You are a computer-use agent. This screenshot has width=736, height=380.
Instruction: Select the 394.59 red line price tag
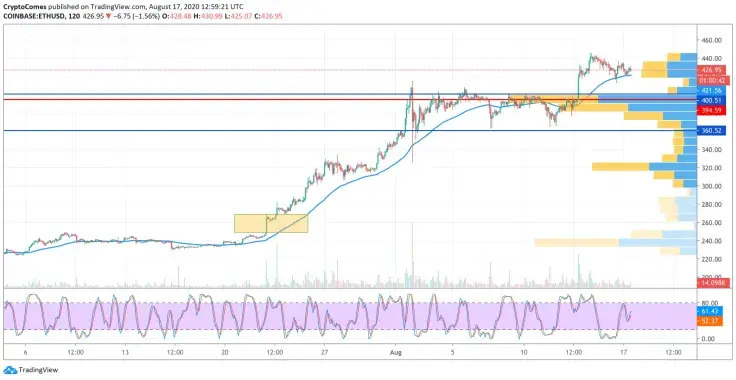712,110
